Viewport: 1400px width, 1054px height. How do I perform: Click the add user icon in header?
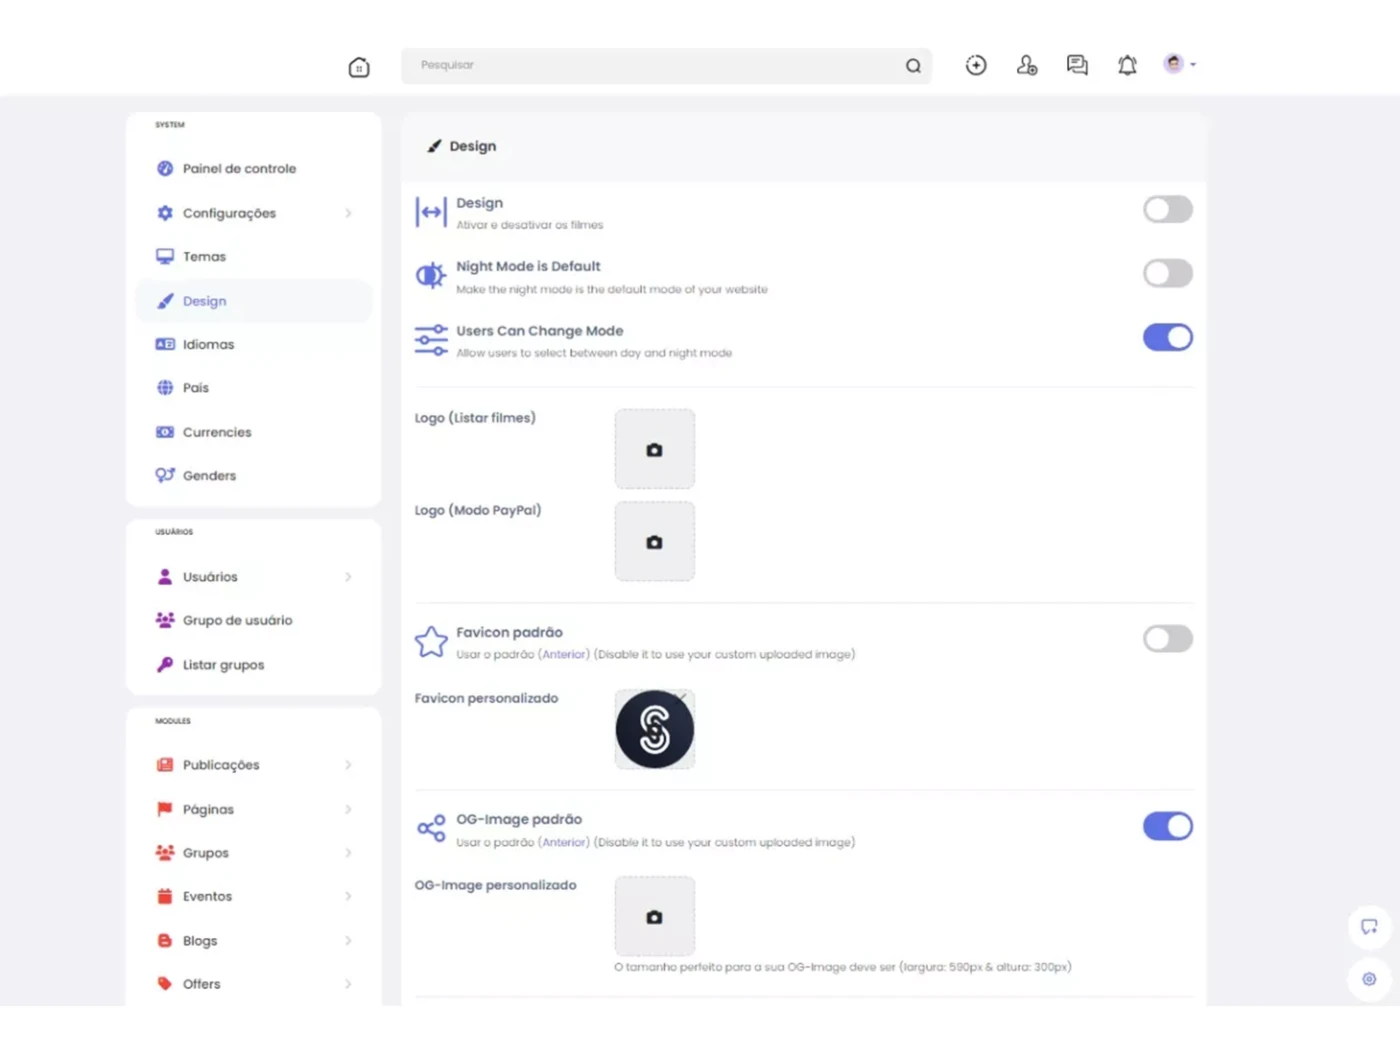point(1027,65)
